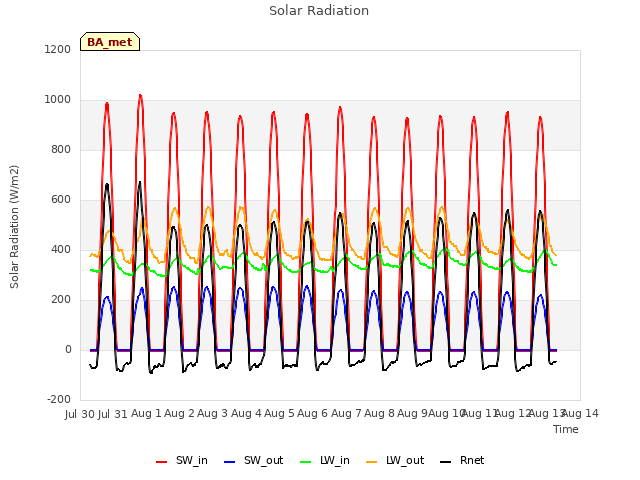Click the black Rnet legend swatch
Screen dimensions: 640x480
pyautogui.click(x=446, y=462)
